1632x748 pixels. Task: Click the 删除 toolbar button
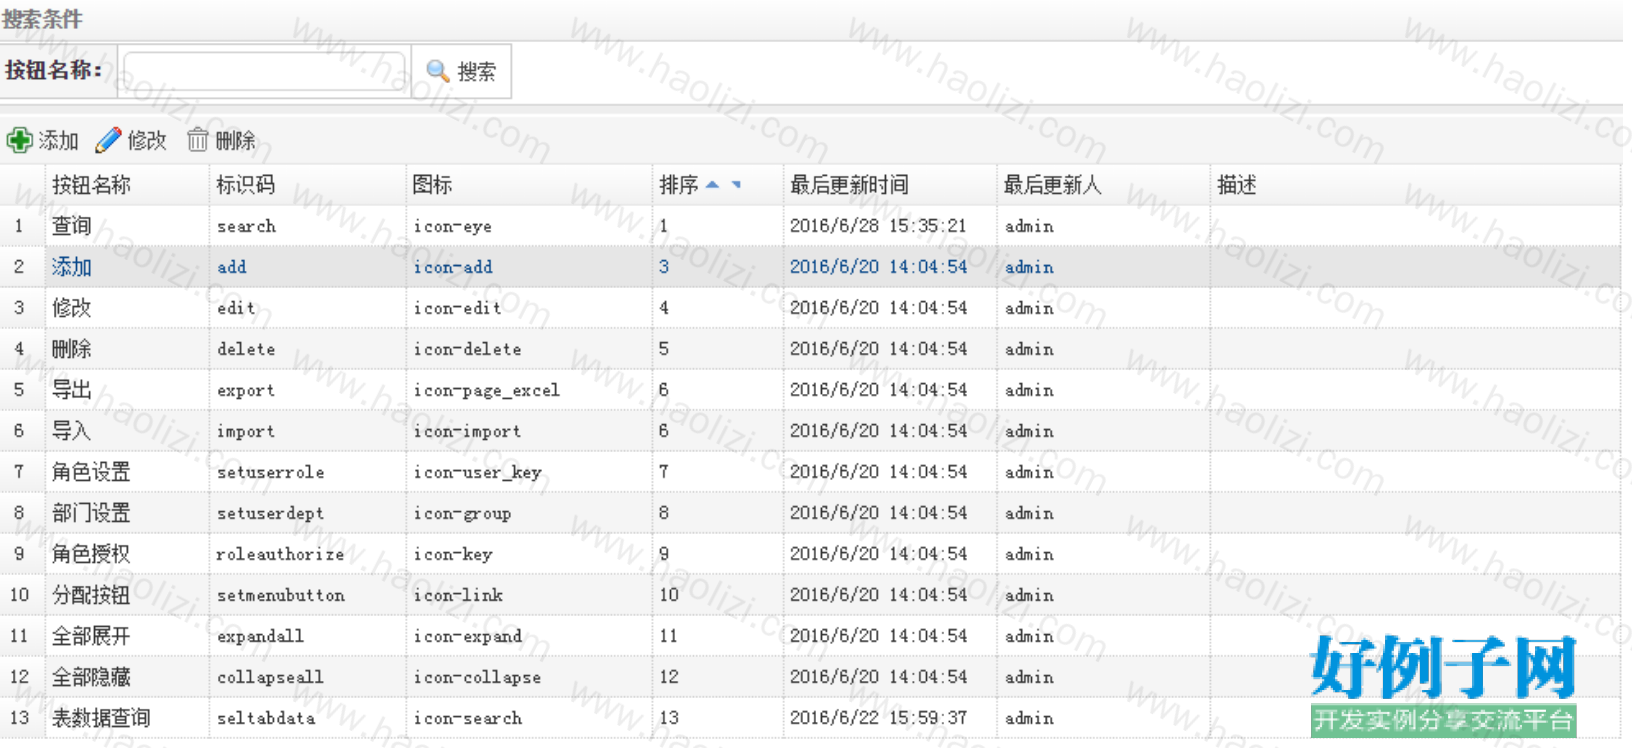(x=221, y=140)
